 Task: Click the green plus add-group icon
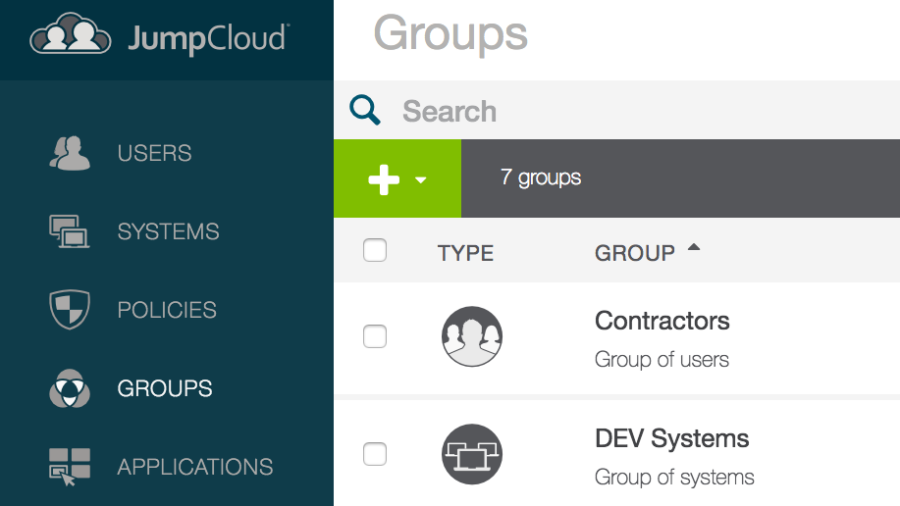(383, 180)
